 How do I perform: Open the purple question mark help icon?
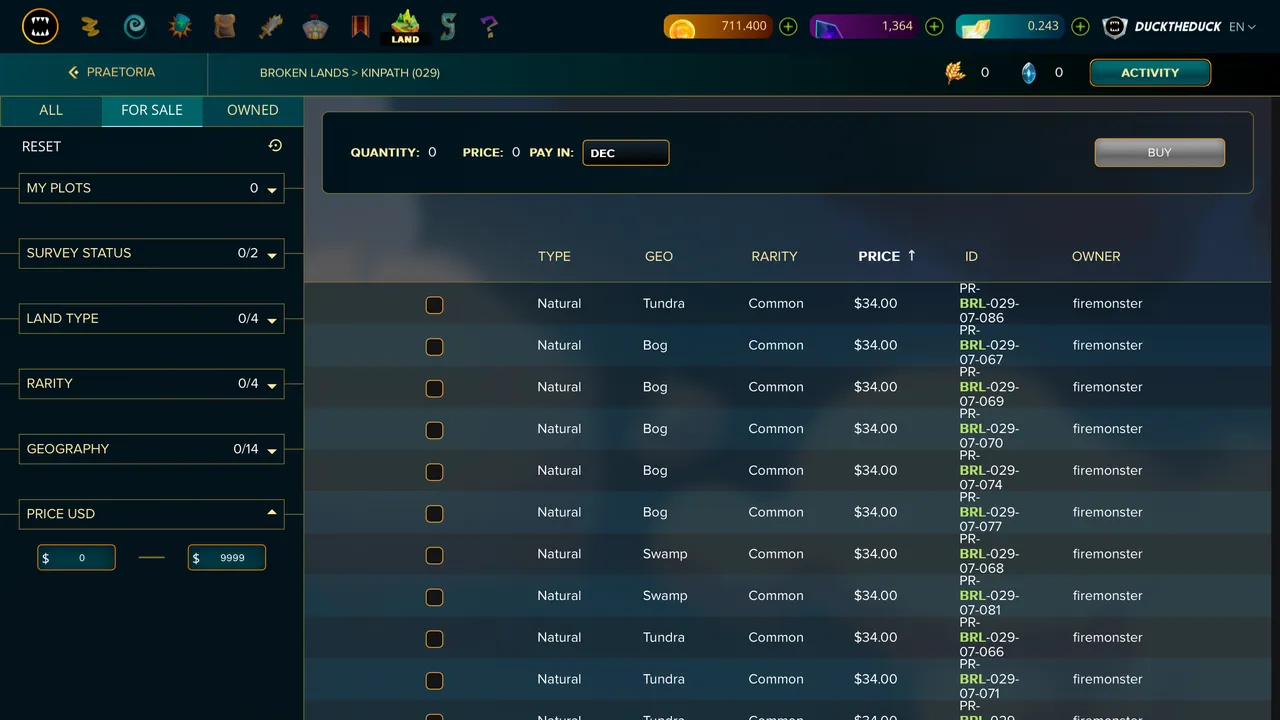[489, 27]
